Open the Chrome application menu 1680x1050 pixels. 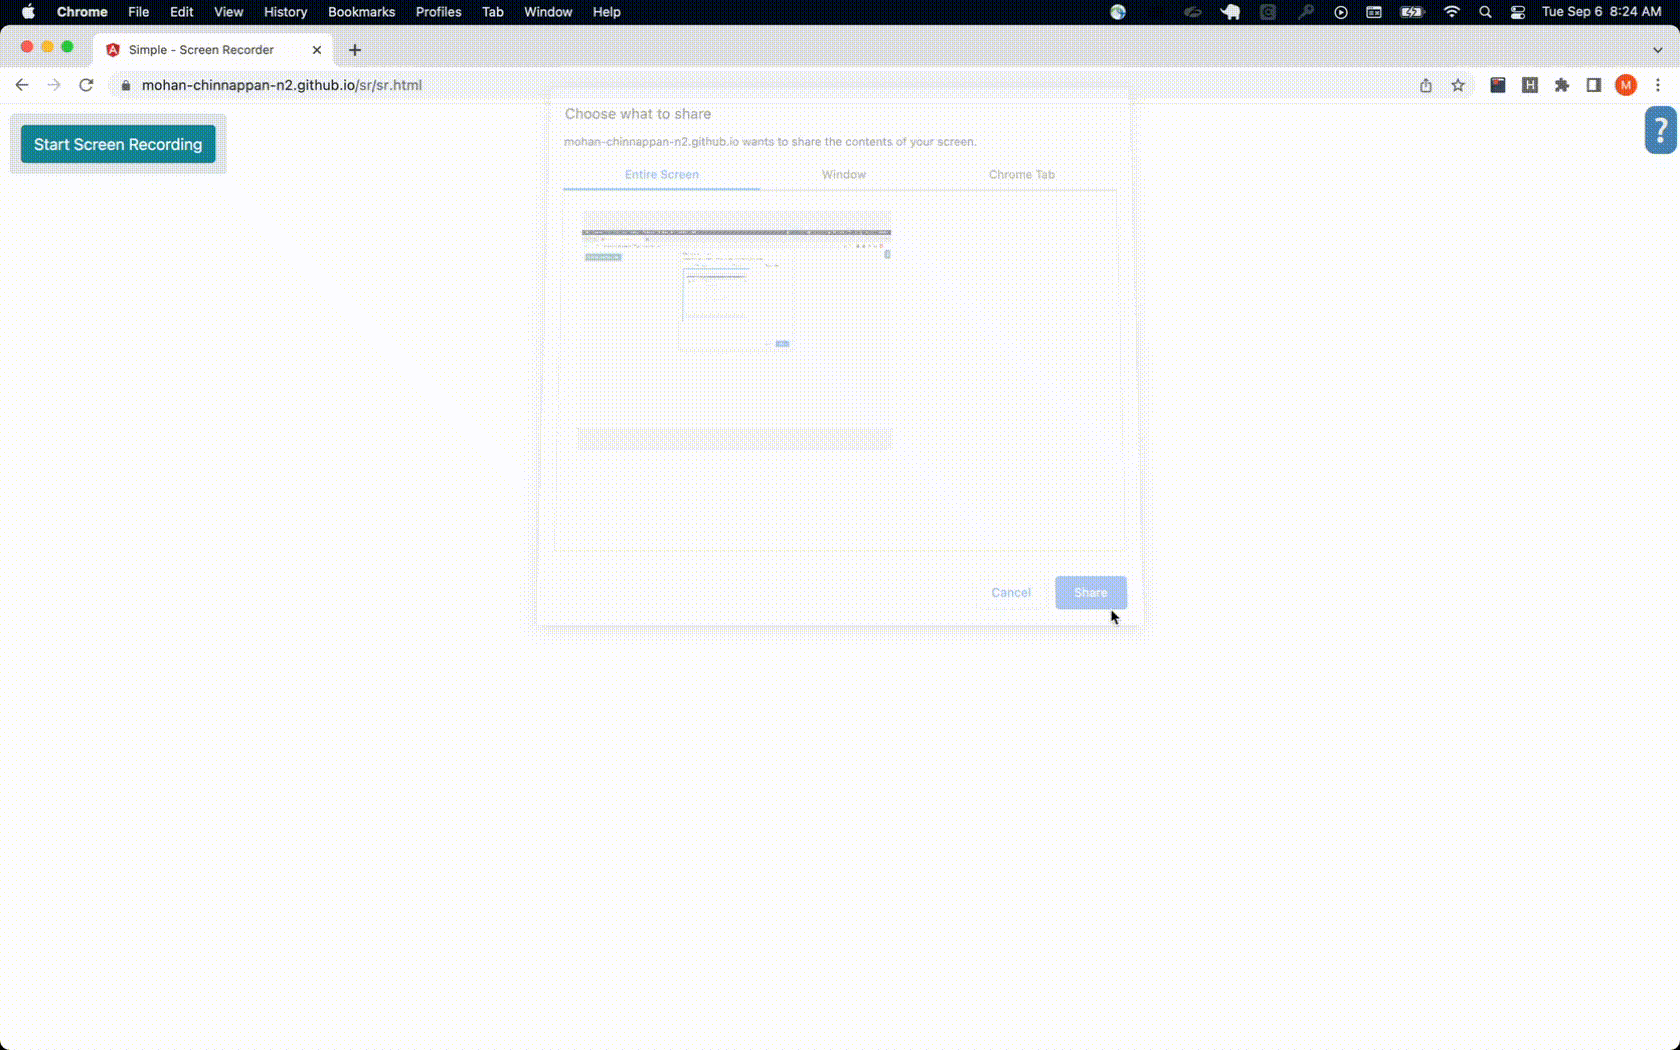click(x=82, y=12)
